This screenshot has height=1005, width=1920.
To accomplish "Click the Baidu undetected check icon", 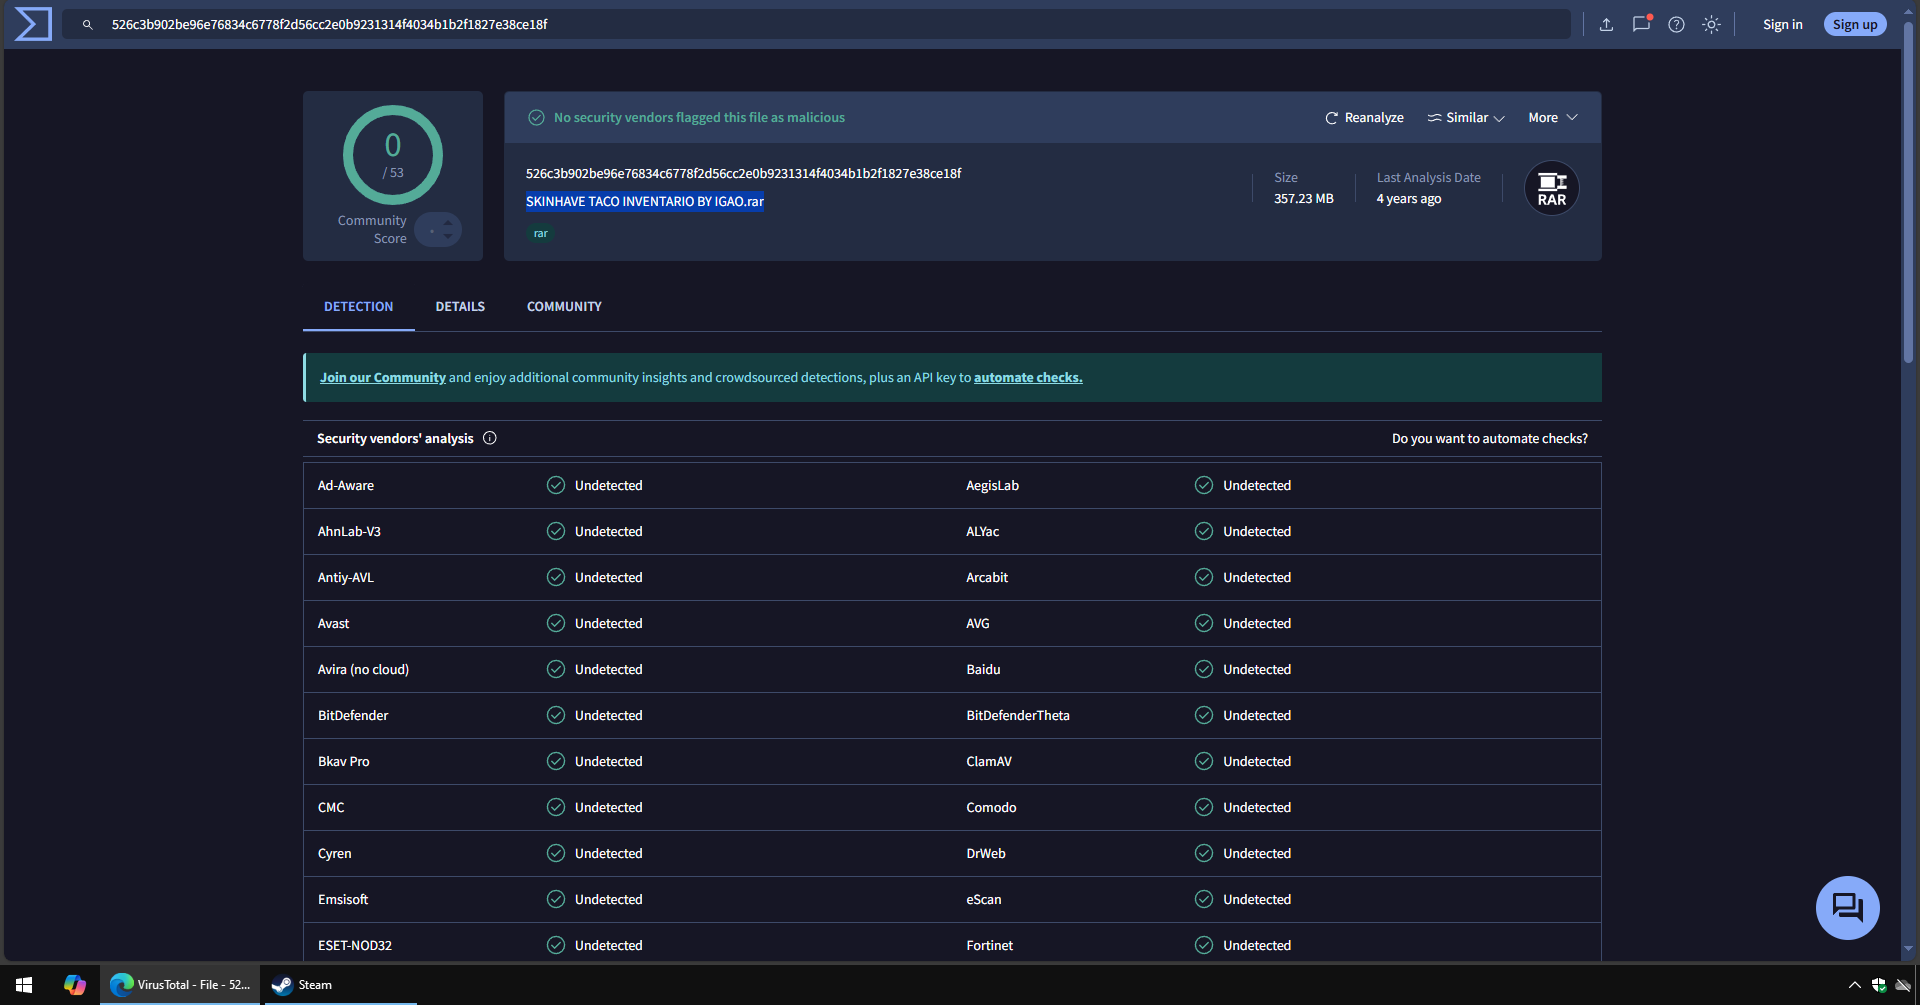I will (x=1204, y=669).
